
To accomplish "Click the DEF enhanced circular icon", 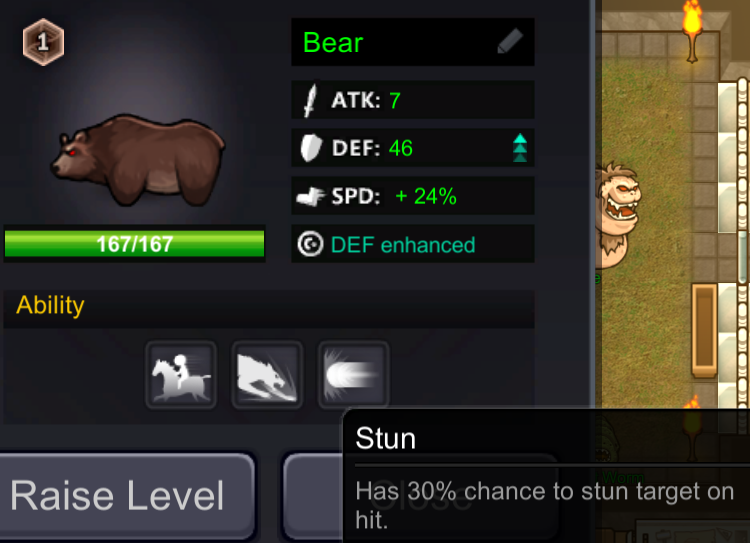I will 311,244.
